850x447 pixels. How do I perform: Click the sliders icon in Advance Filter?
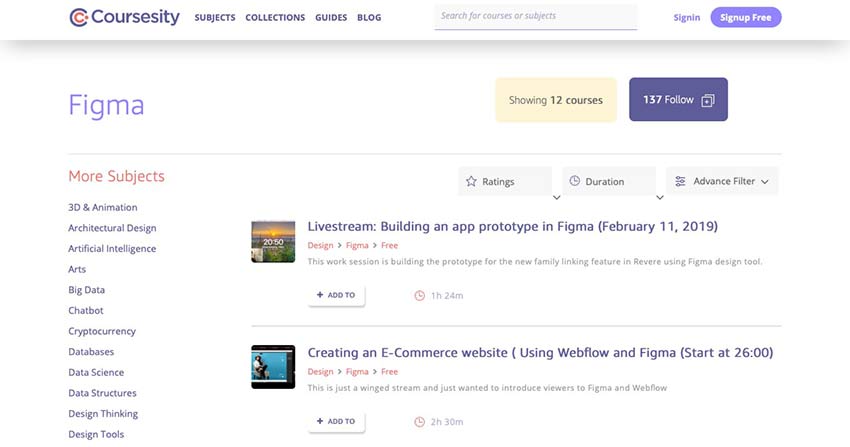tap(680, 182)
